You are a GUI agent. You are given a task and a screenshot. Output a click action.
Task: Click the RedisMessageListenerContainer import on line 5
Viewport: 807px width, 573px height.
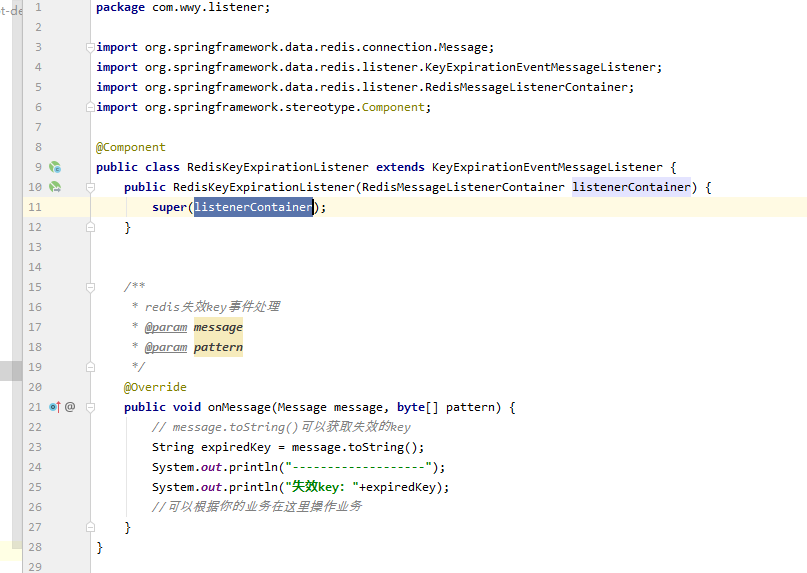tap(526, 88)
